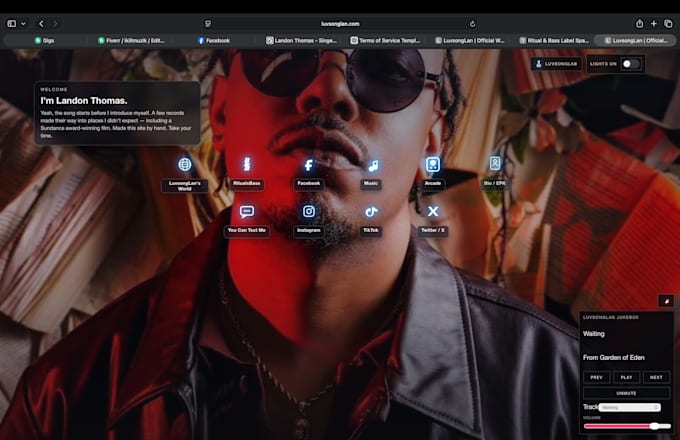Click the LUVSONGLAB button at top right

click(557, 64)
